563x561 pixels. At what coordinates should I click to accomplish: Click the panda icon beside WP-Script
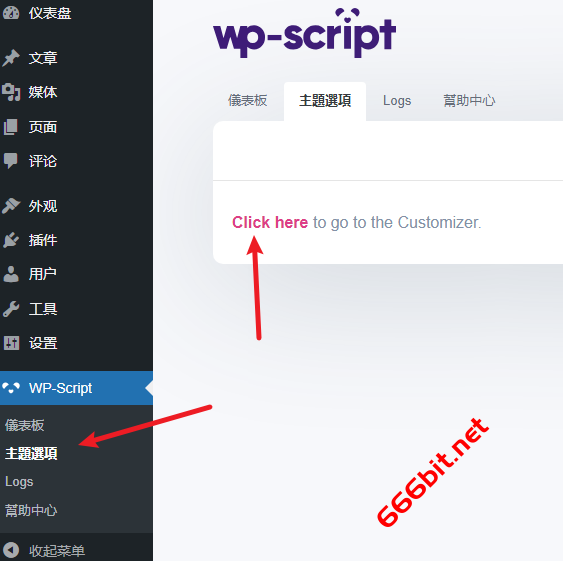pos(11,388)
